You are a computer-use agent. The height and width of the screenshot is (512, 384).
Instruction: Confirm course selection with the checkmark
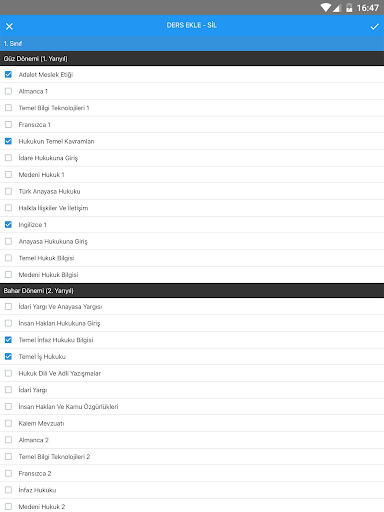click(375, 26)
